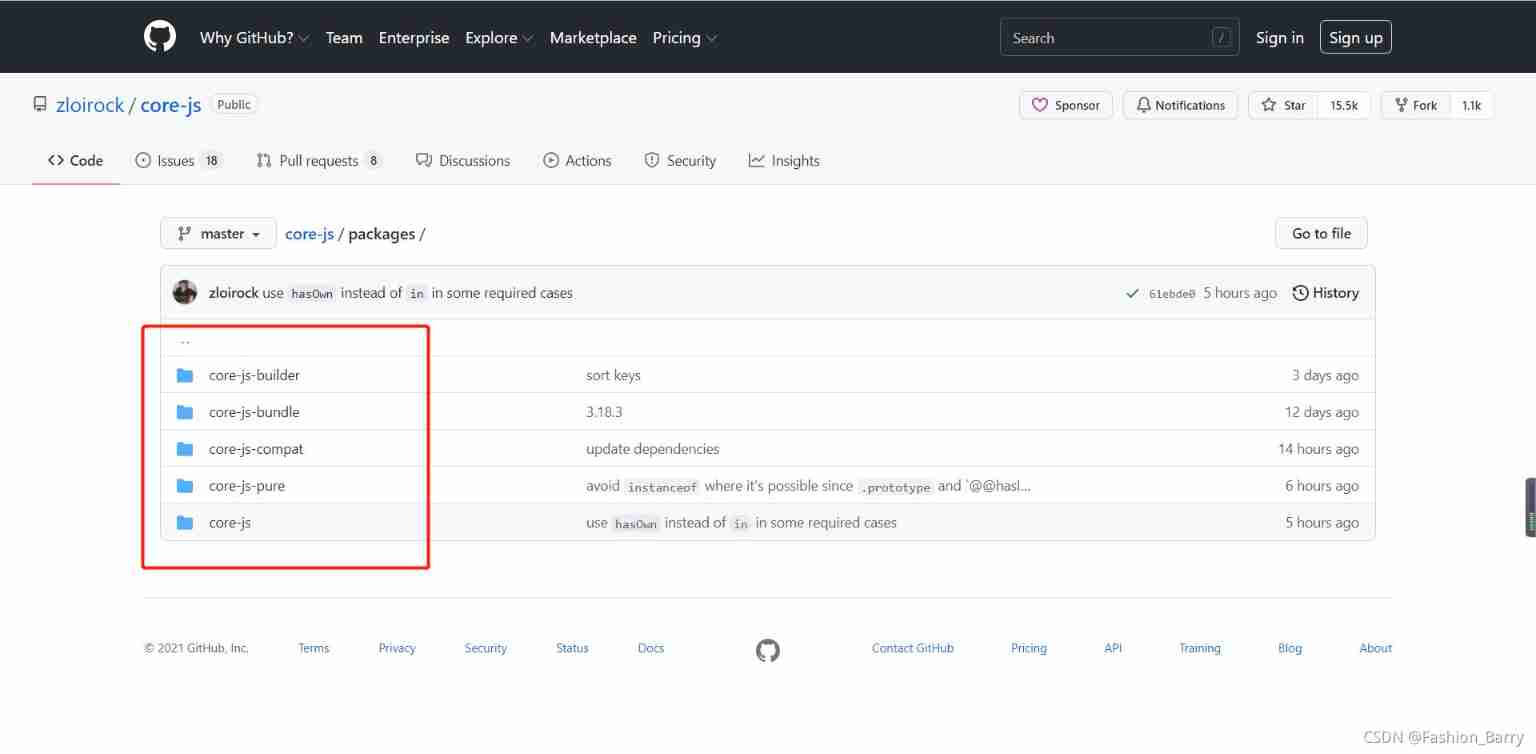Click the core-js-builder folder icon

point(185,375)
